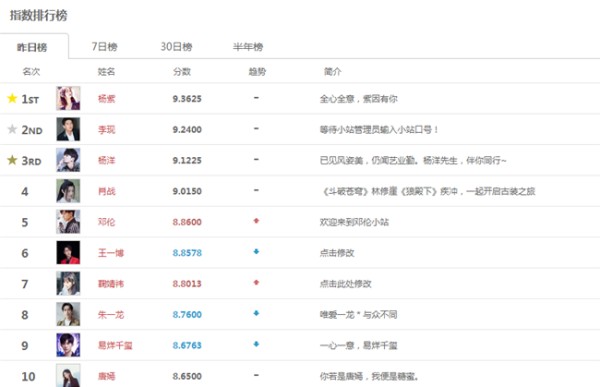Screen dimensions: 600x387
Task: Click the intro text 一心一意，易烊千玺
Action: pyautogui.click(x=359, y=346)
